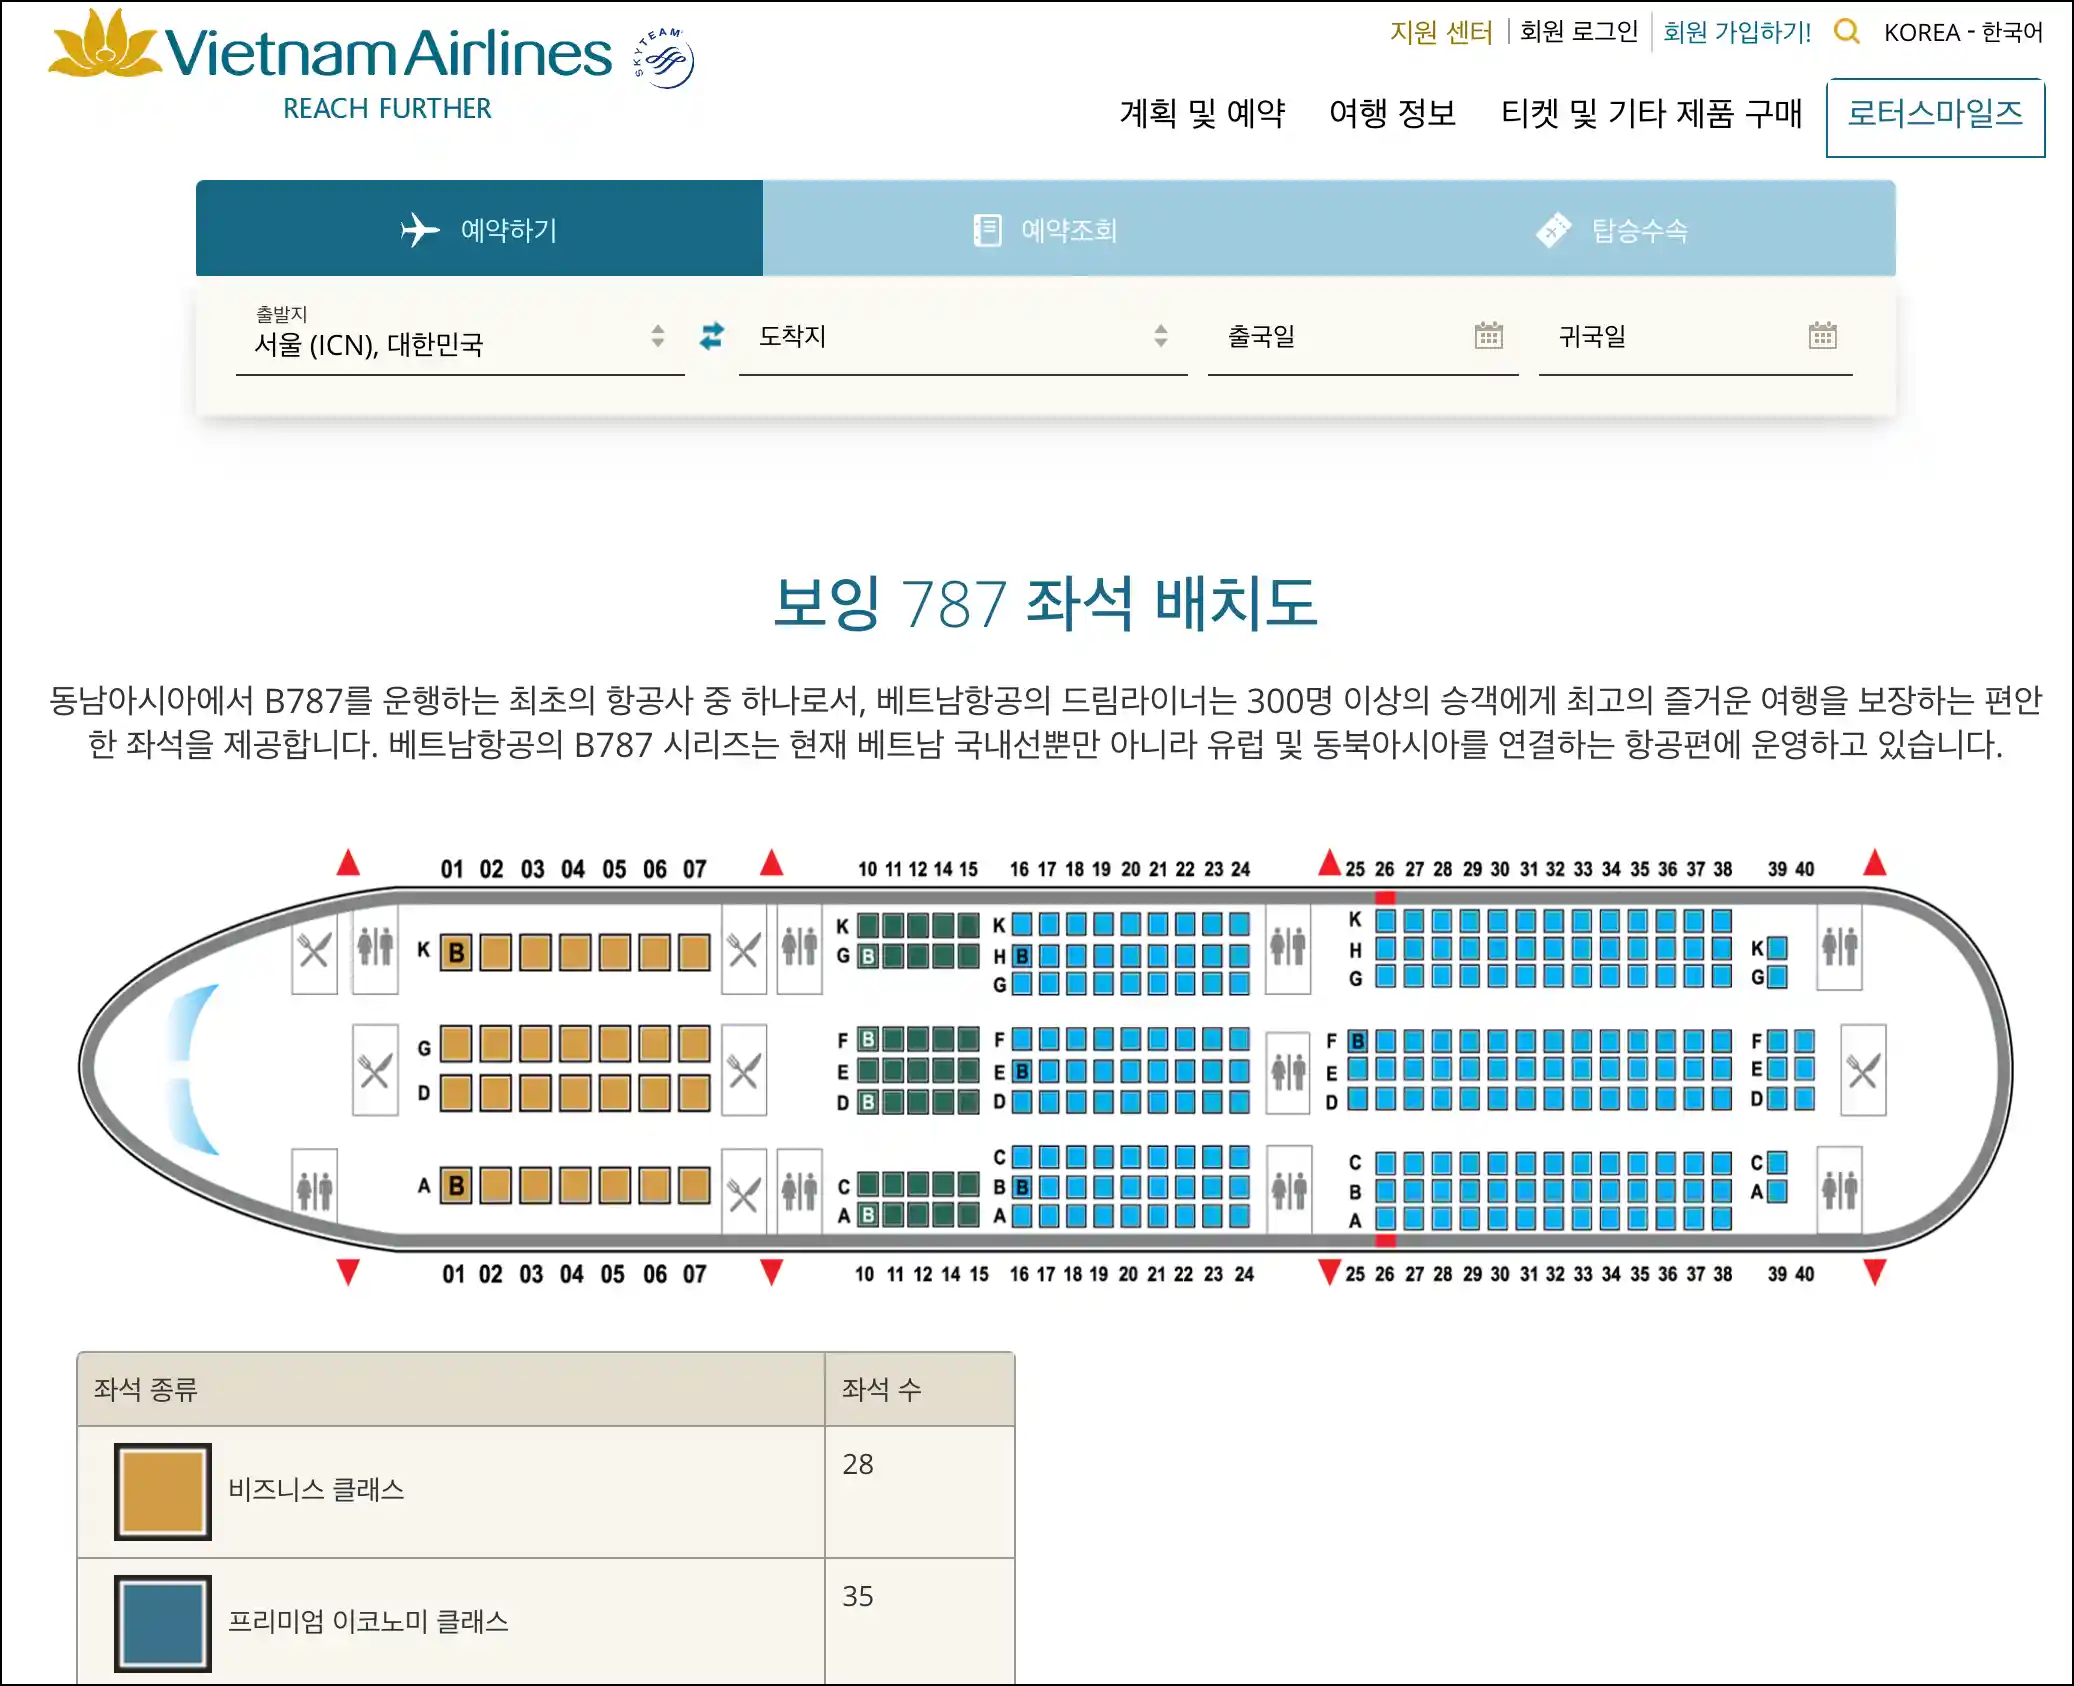
Task: Click the 귀국일 date field
Action: [x=1696, y=338]
